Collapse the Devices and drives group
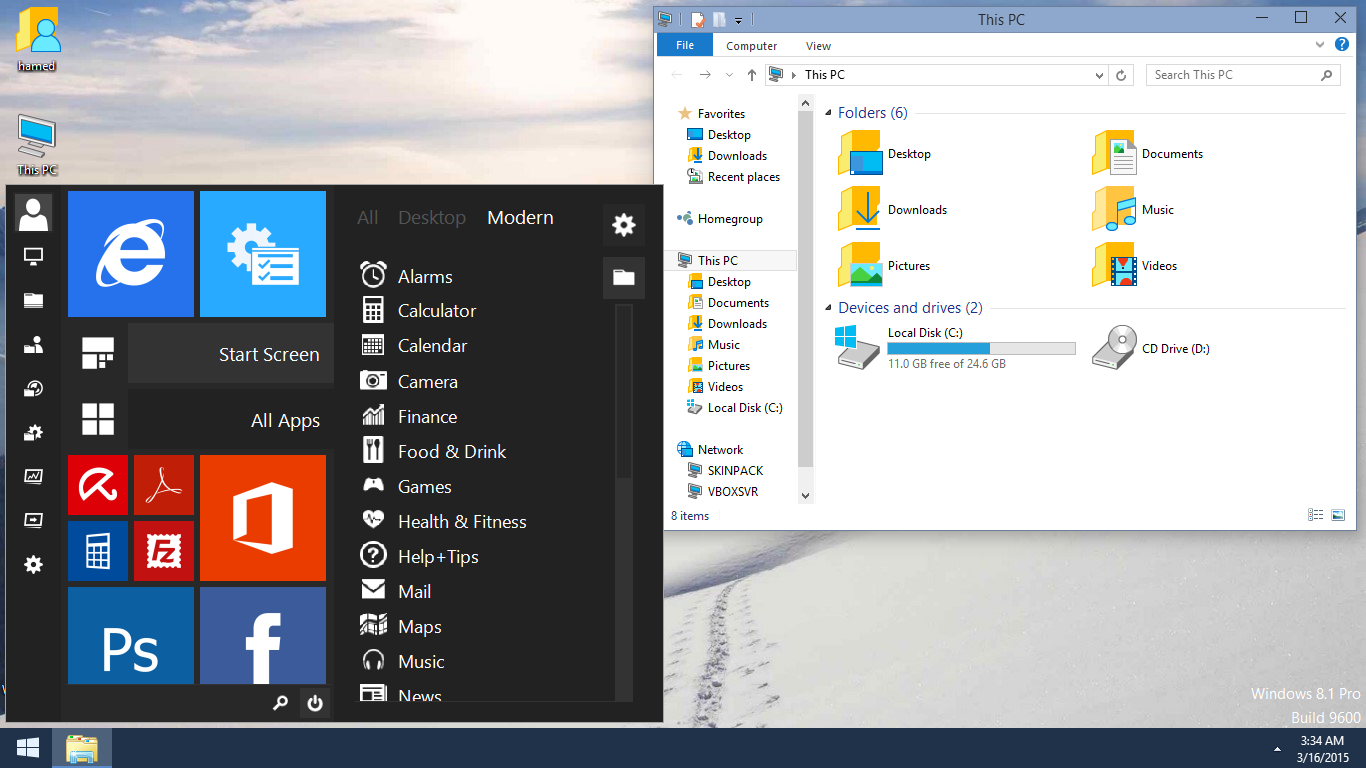Screen dimensions: 1366x768 [x=829, y=309]
